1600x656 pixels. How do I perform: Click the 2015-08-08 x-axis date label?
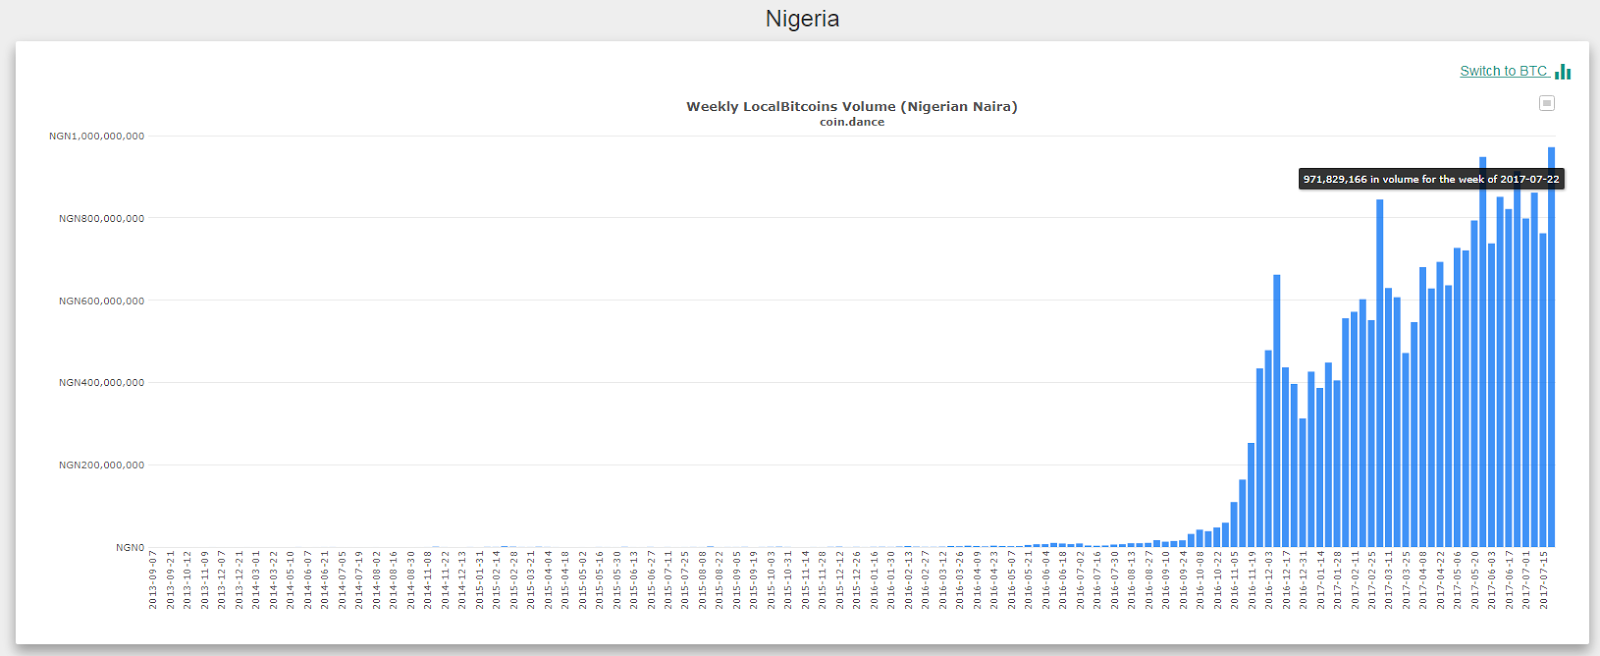pos(702,580)
